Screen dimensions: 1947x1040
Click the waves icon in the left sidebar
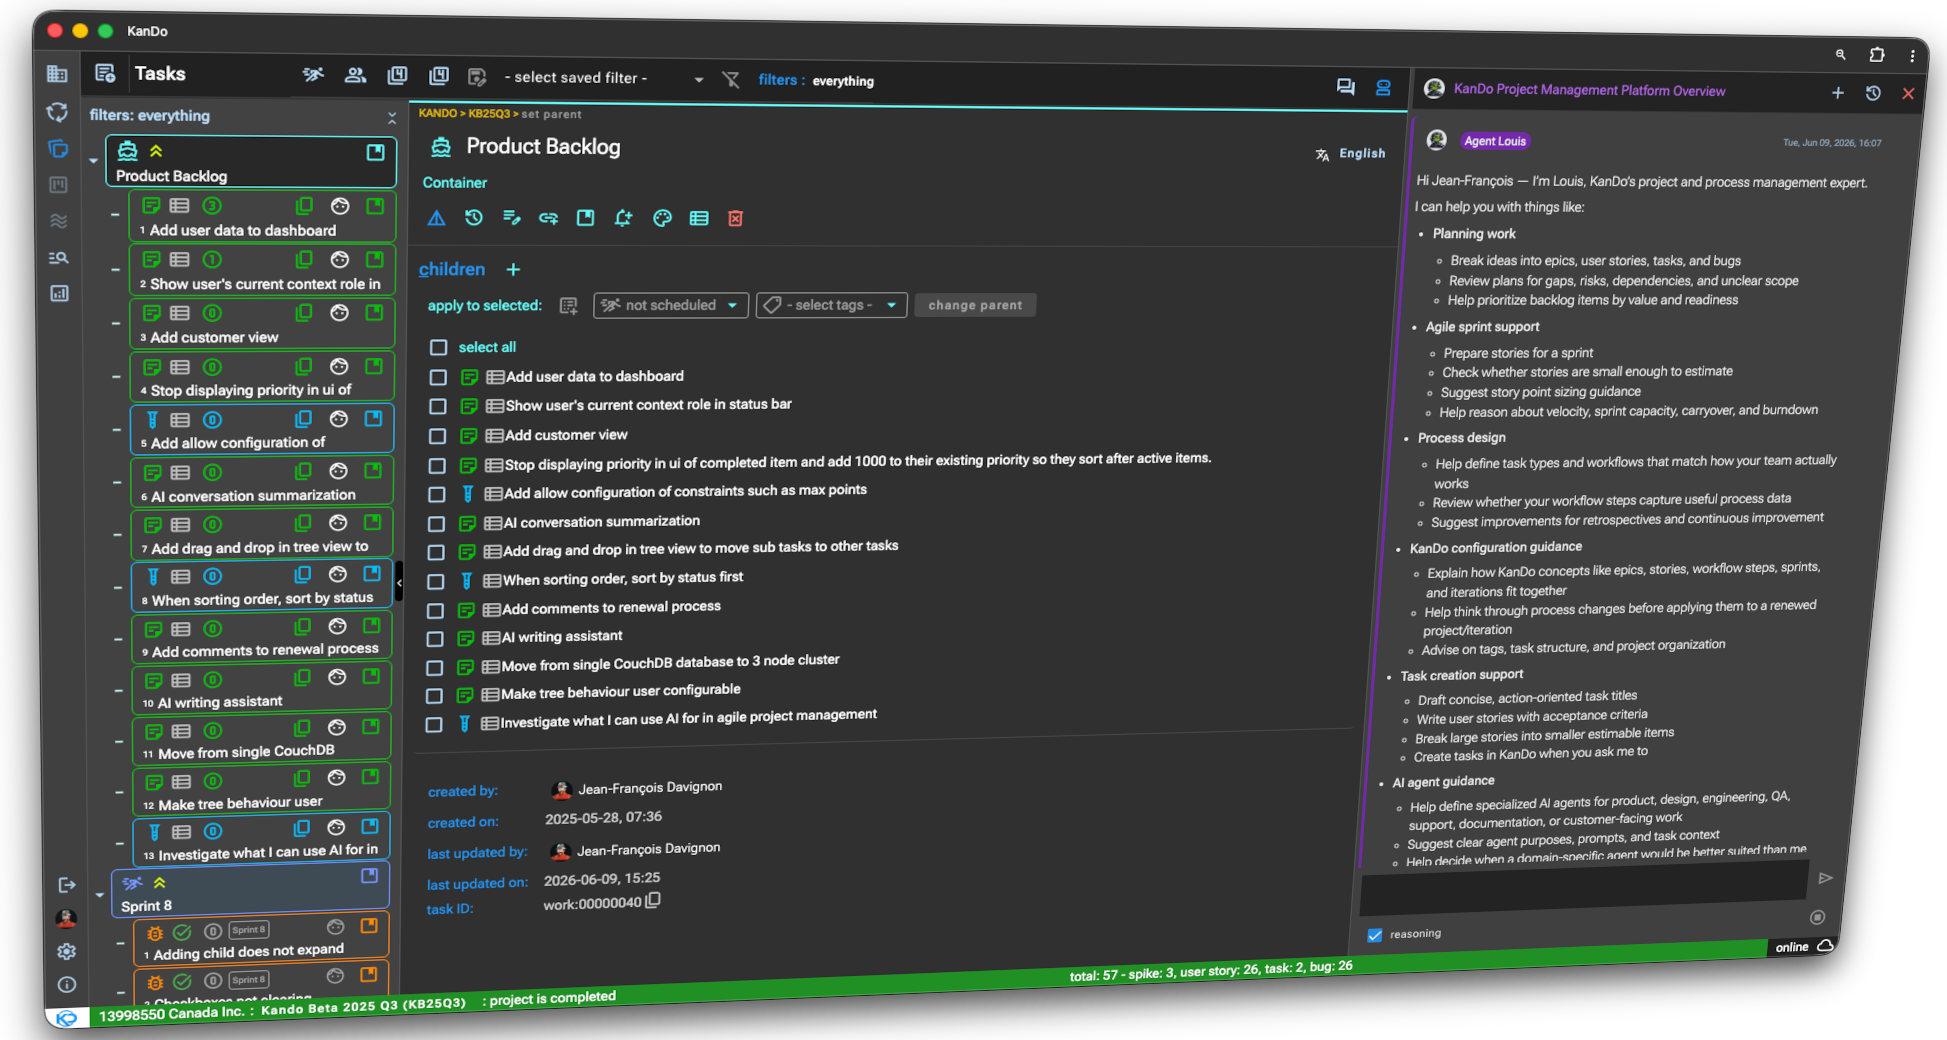coord(59,221)
